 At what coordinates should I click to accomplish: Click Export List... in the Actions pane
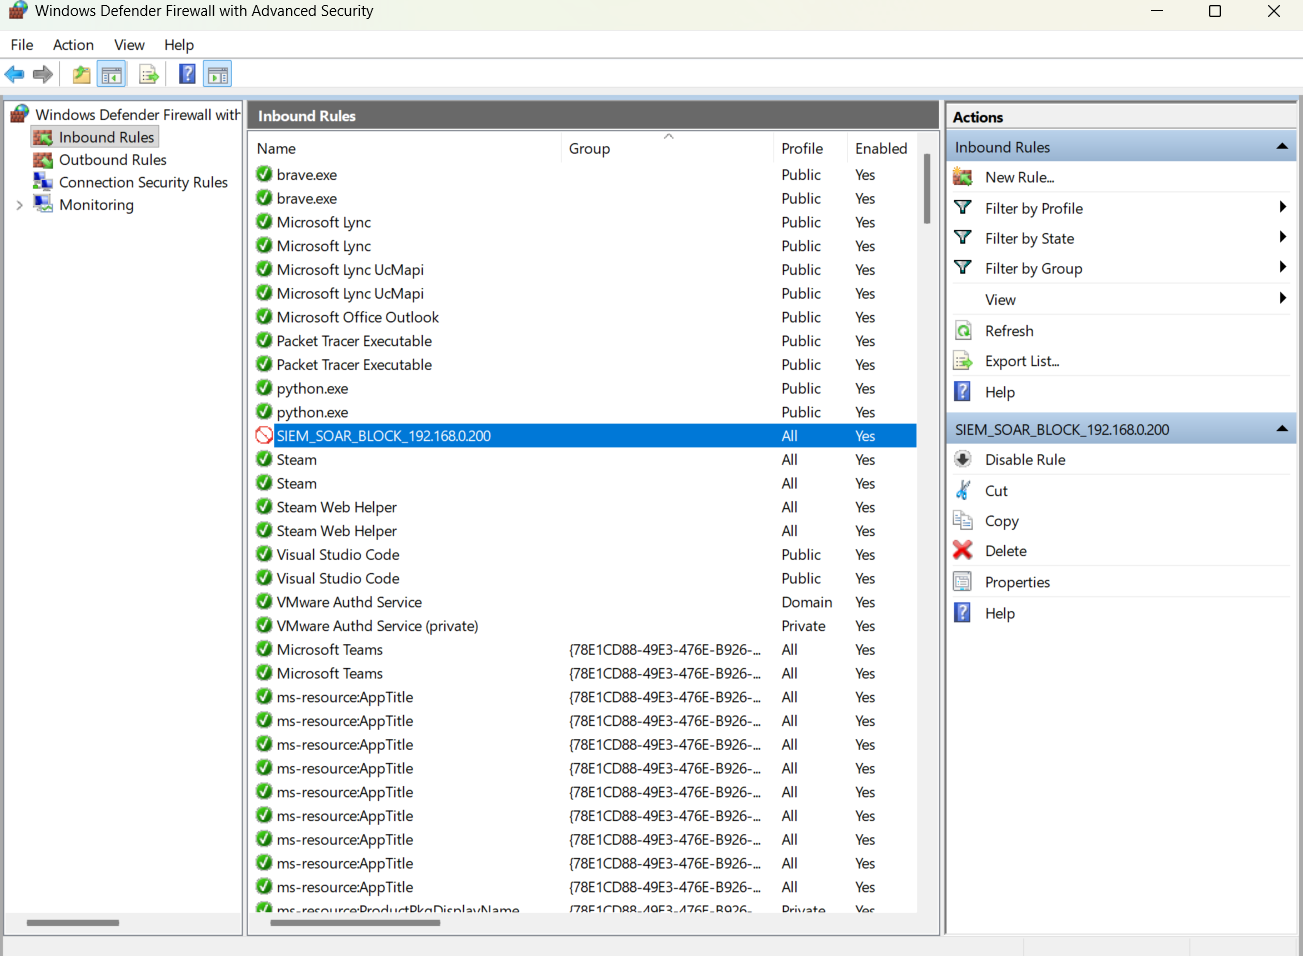(1022, 361)
